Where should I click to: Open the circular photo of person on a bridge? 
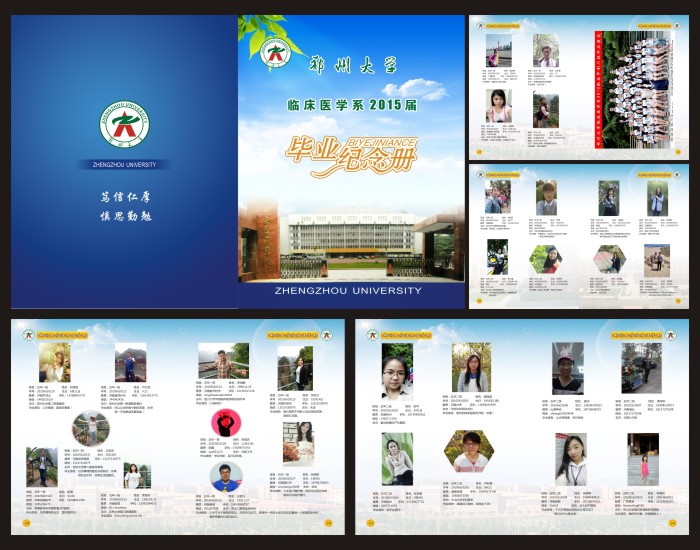91,429
